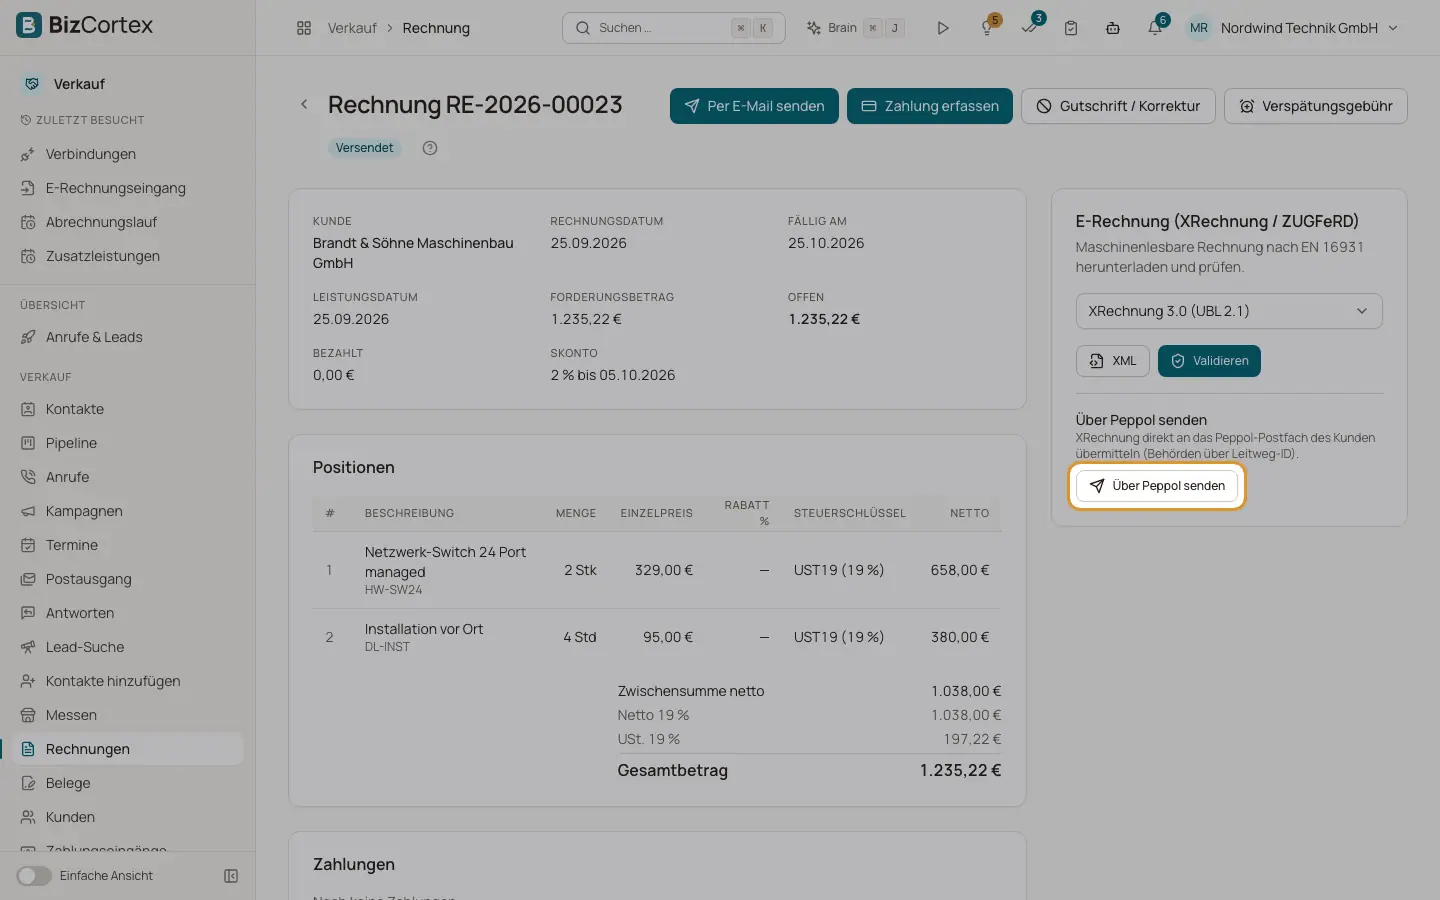Expand the Nordwind Technik GmbH account menu
Image resolution: width=1440 pixels, height=900 pixels.
(x=1292, y=28)
